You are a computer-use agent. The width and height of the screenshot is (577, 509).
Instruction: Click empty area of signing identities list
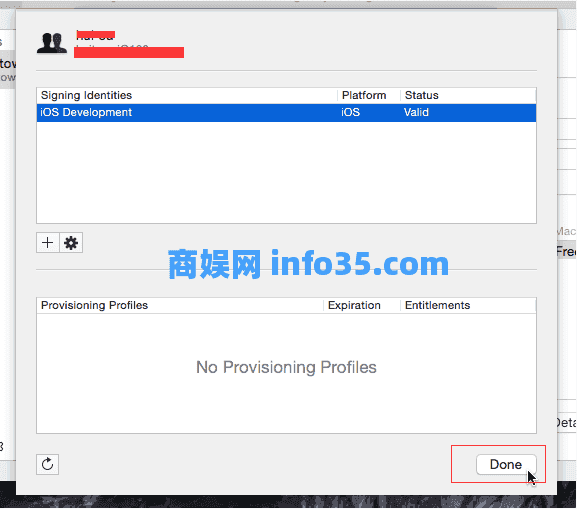286,172
